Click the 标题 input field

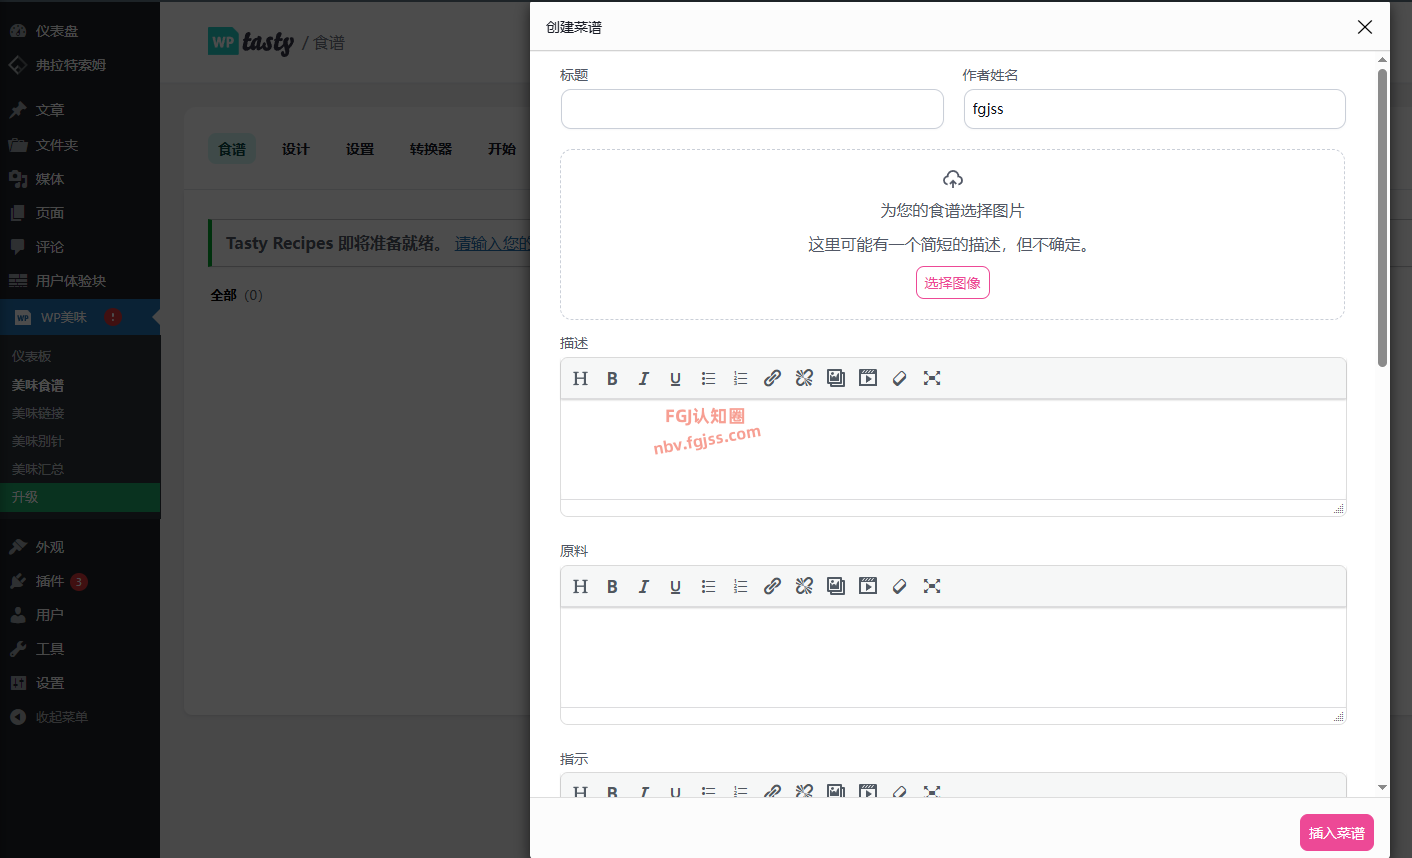752,109
